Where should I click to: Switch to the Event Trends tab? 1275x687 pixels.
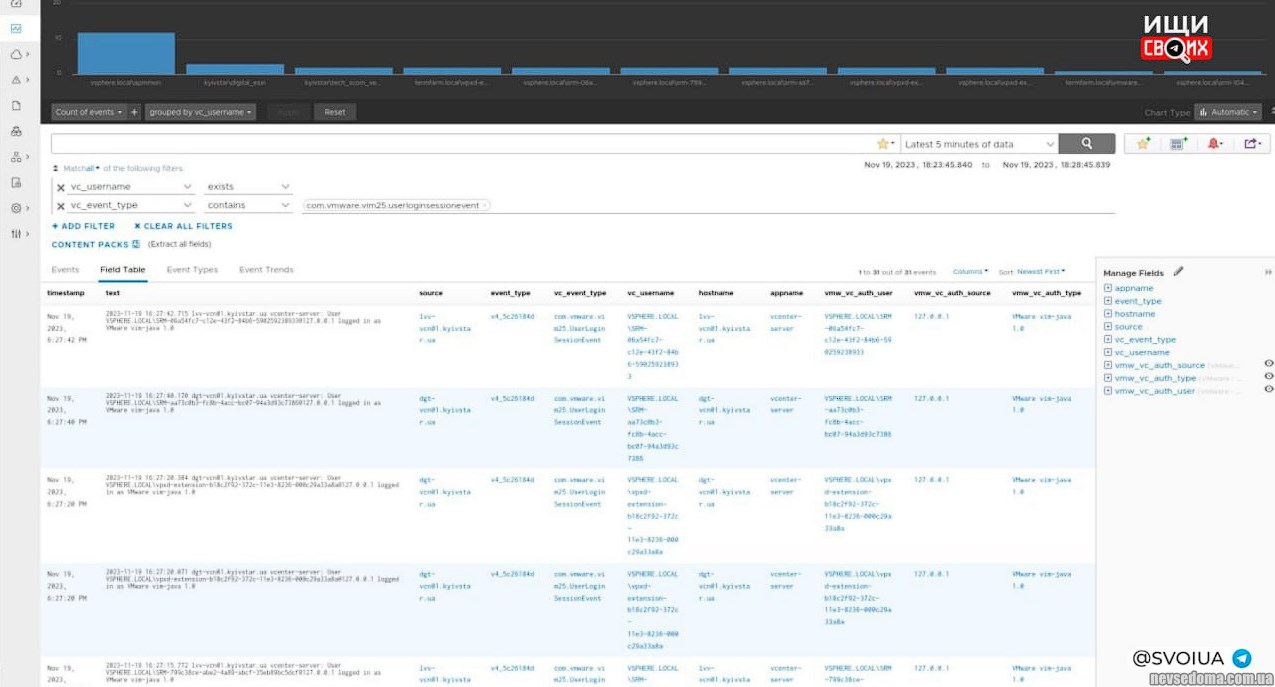tap(266, 270)
